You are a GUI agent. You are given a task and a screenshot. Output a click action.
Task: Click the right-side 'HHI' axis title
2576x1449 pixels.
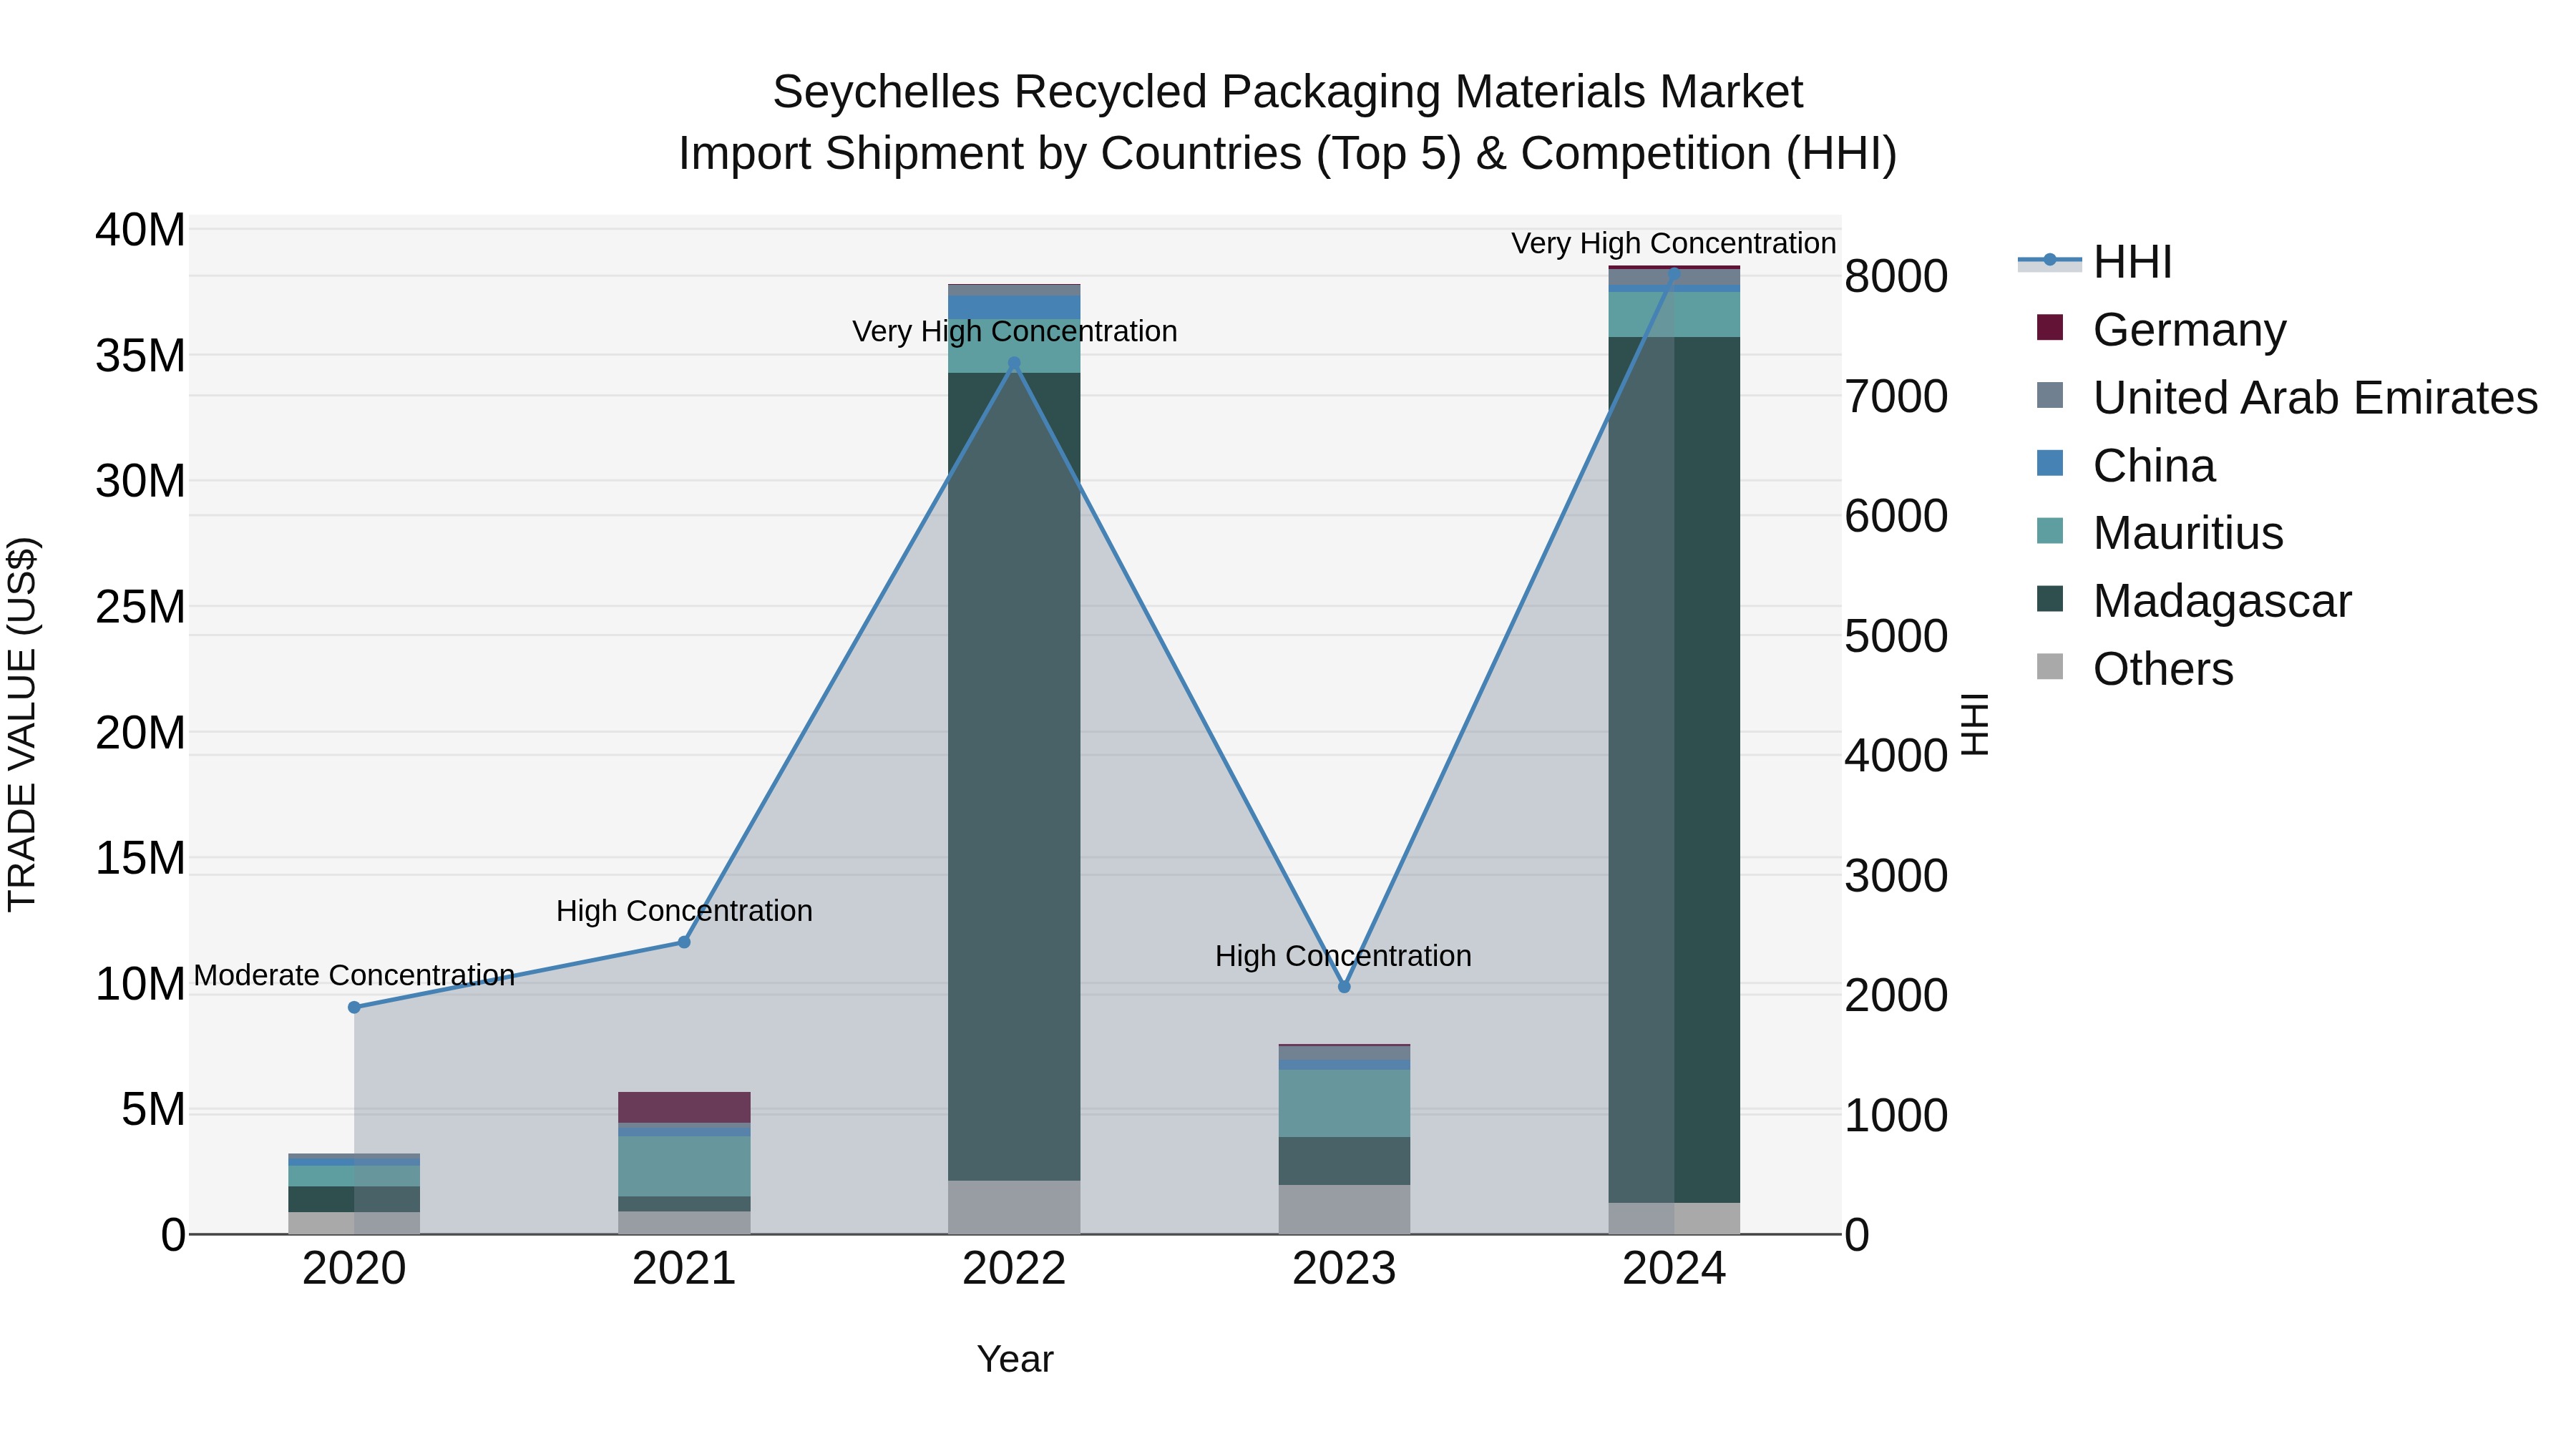tap(1975, 724)
